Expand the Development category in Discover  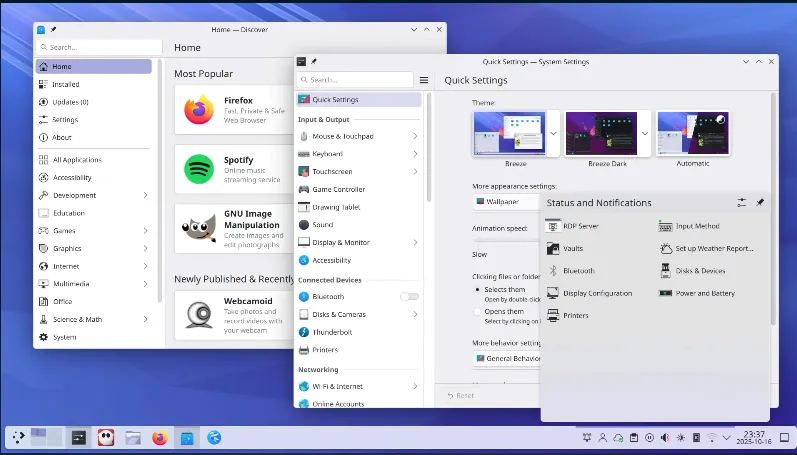click(x=146, y=196)
